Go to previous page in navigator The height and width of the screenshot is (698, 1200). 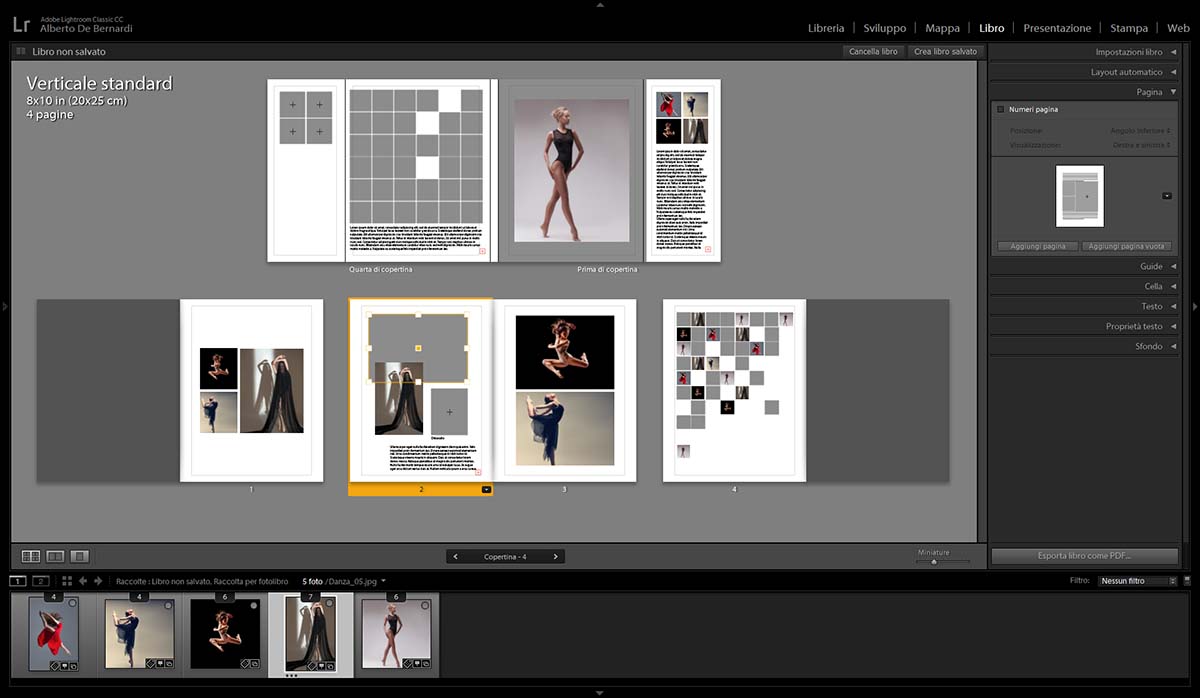[456, 556]
